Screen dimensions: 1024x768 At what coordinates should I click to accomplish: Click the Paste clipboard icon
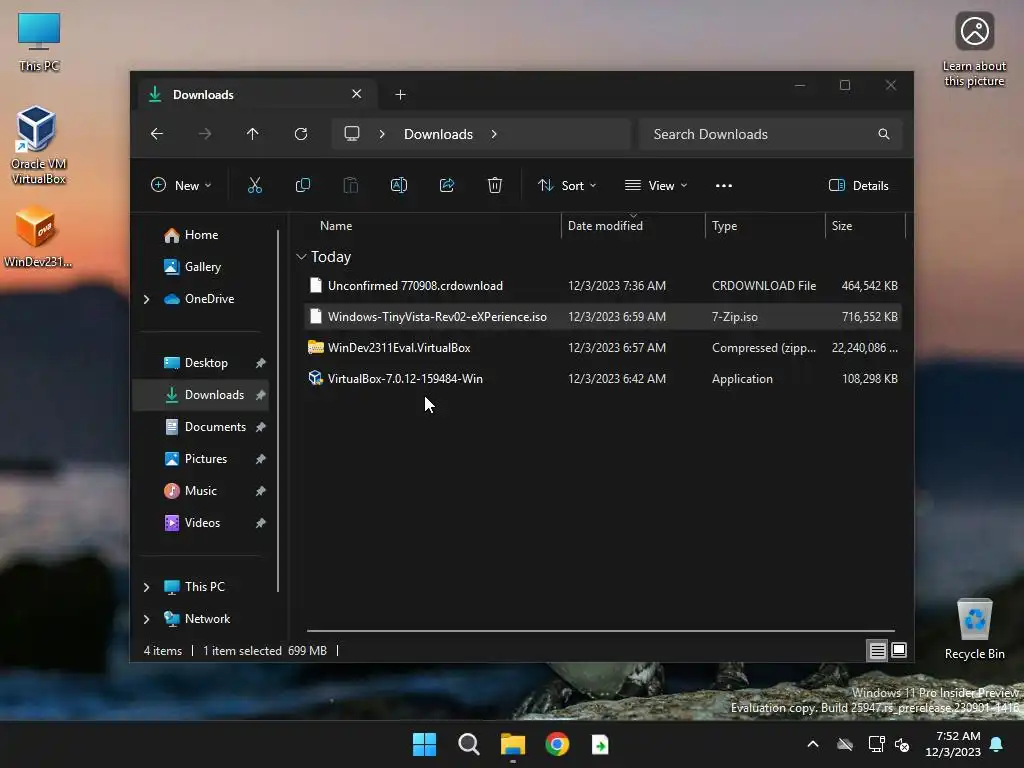pos(351,185)
